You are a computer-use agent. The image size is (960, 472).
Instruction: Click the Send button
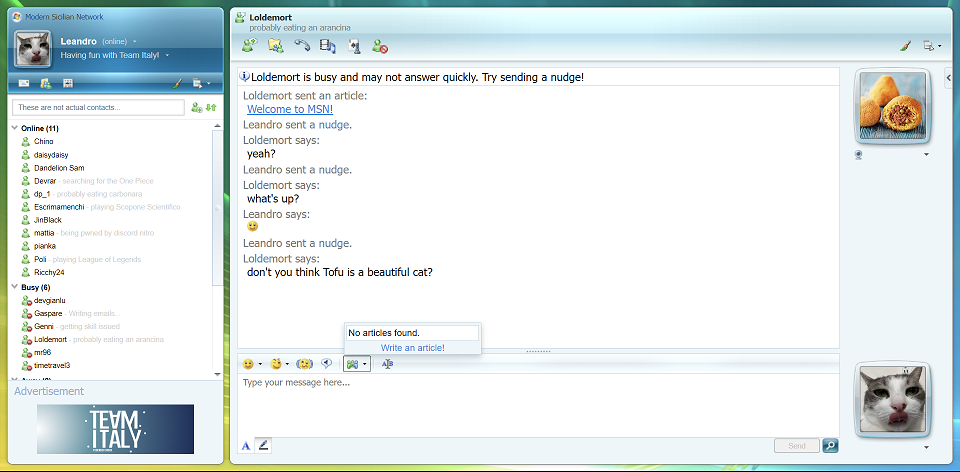tap(797, 446)
